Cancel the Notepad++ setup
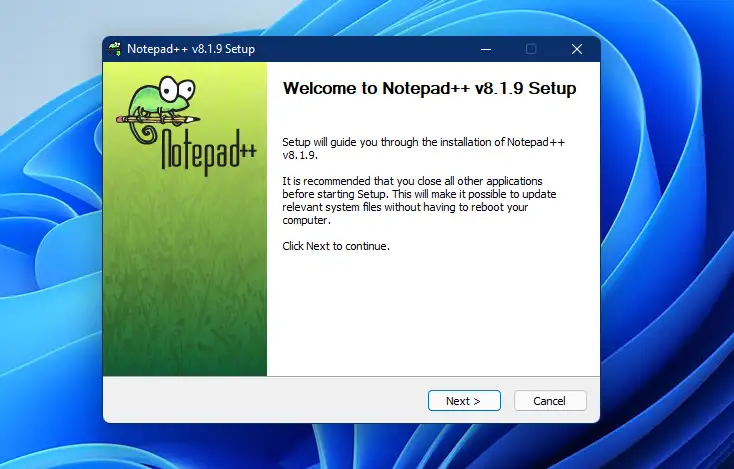The height and width of the screenshot is (469, 734). click(550, 401)
